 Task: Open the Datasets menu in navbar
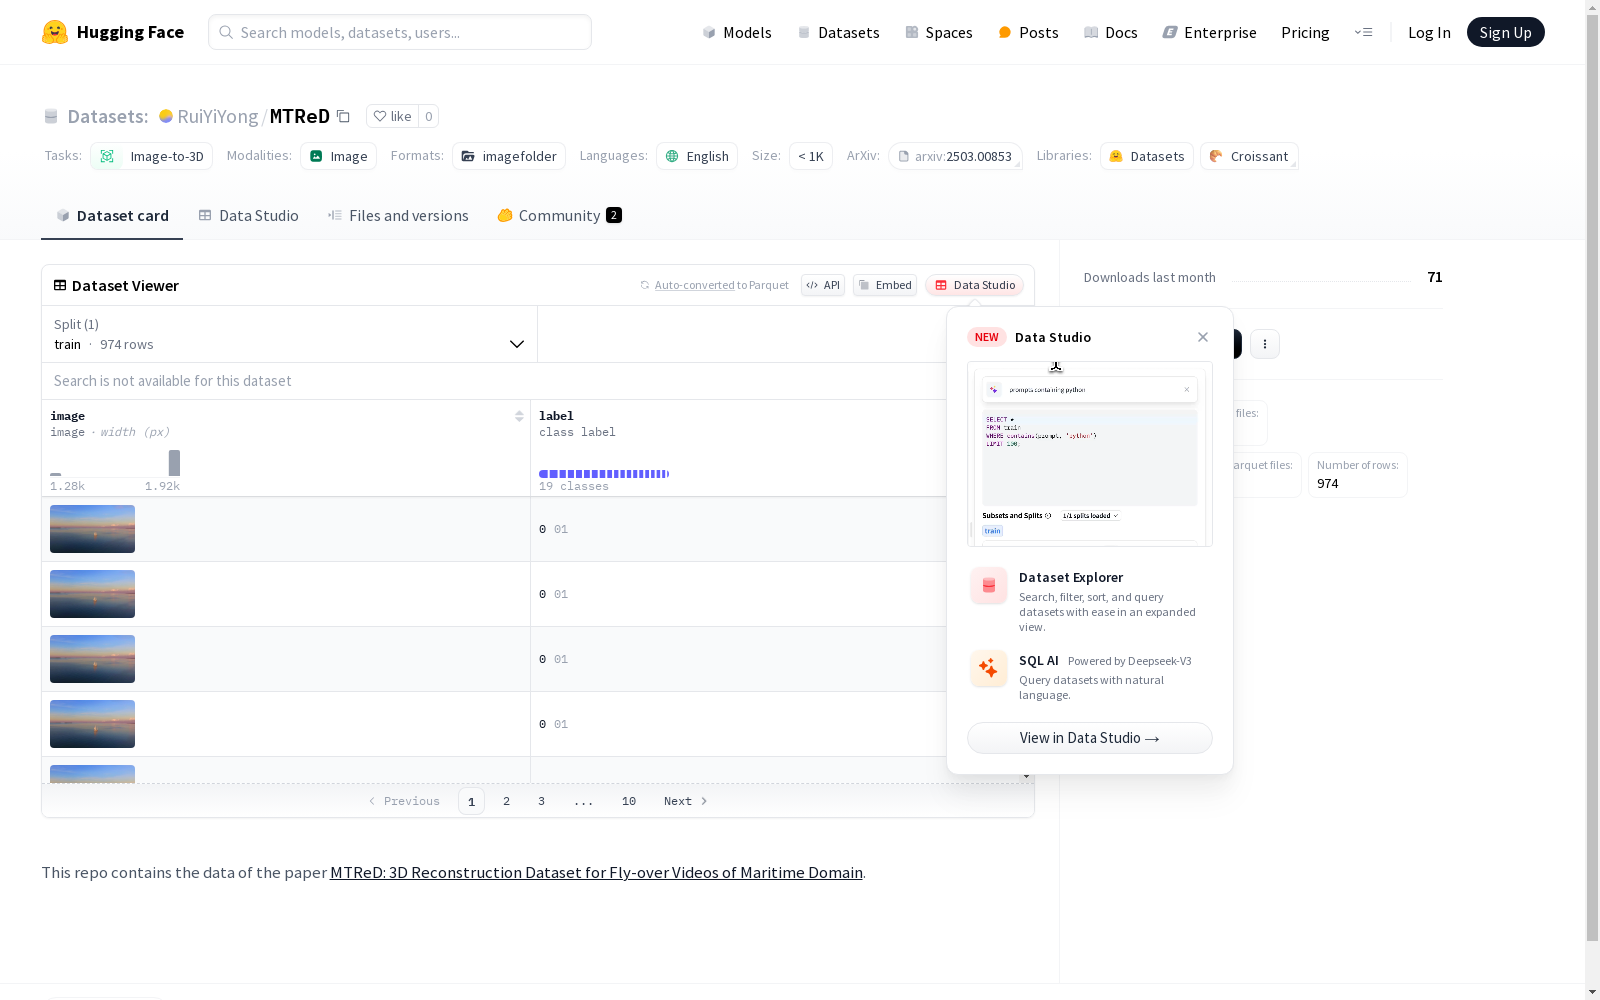[838, 32]
